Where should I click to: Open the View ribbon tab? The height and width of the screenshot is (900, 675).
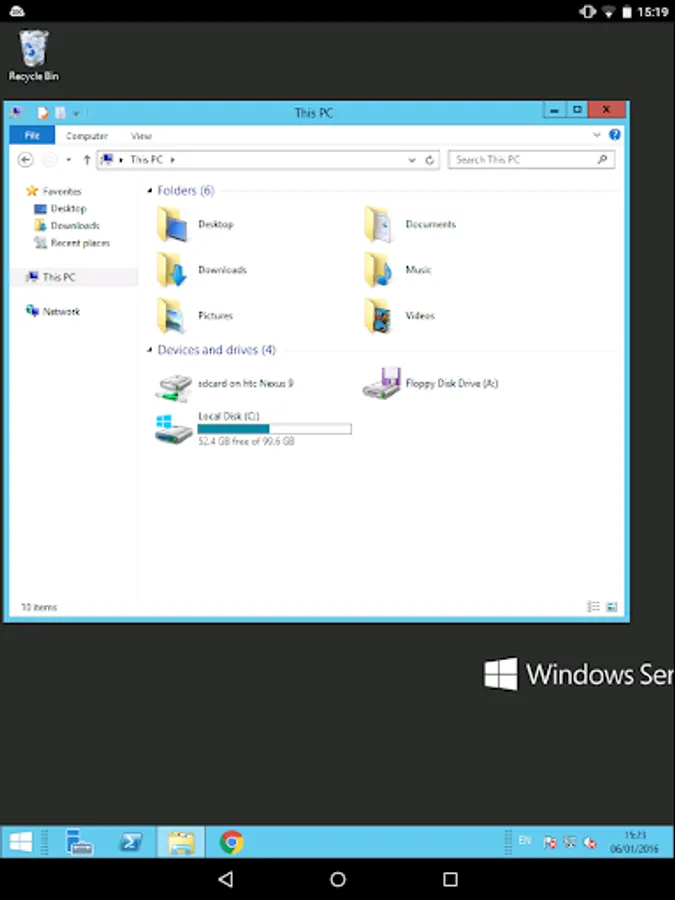[141, 136]
